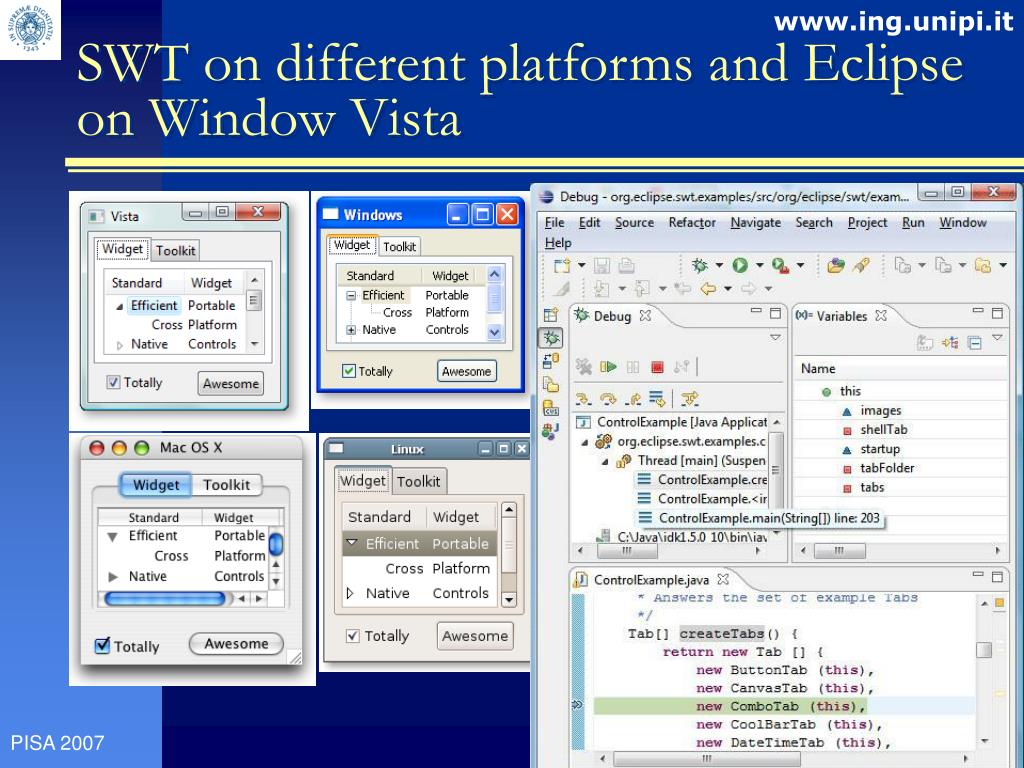
Task: Click the Save disk icon in Eclipse toolbar
Action: 601,265
